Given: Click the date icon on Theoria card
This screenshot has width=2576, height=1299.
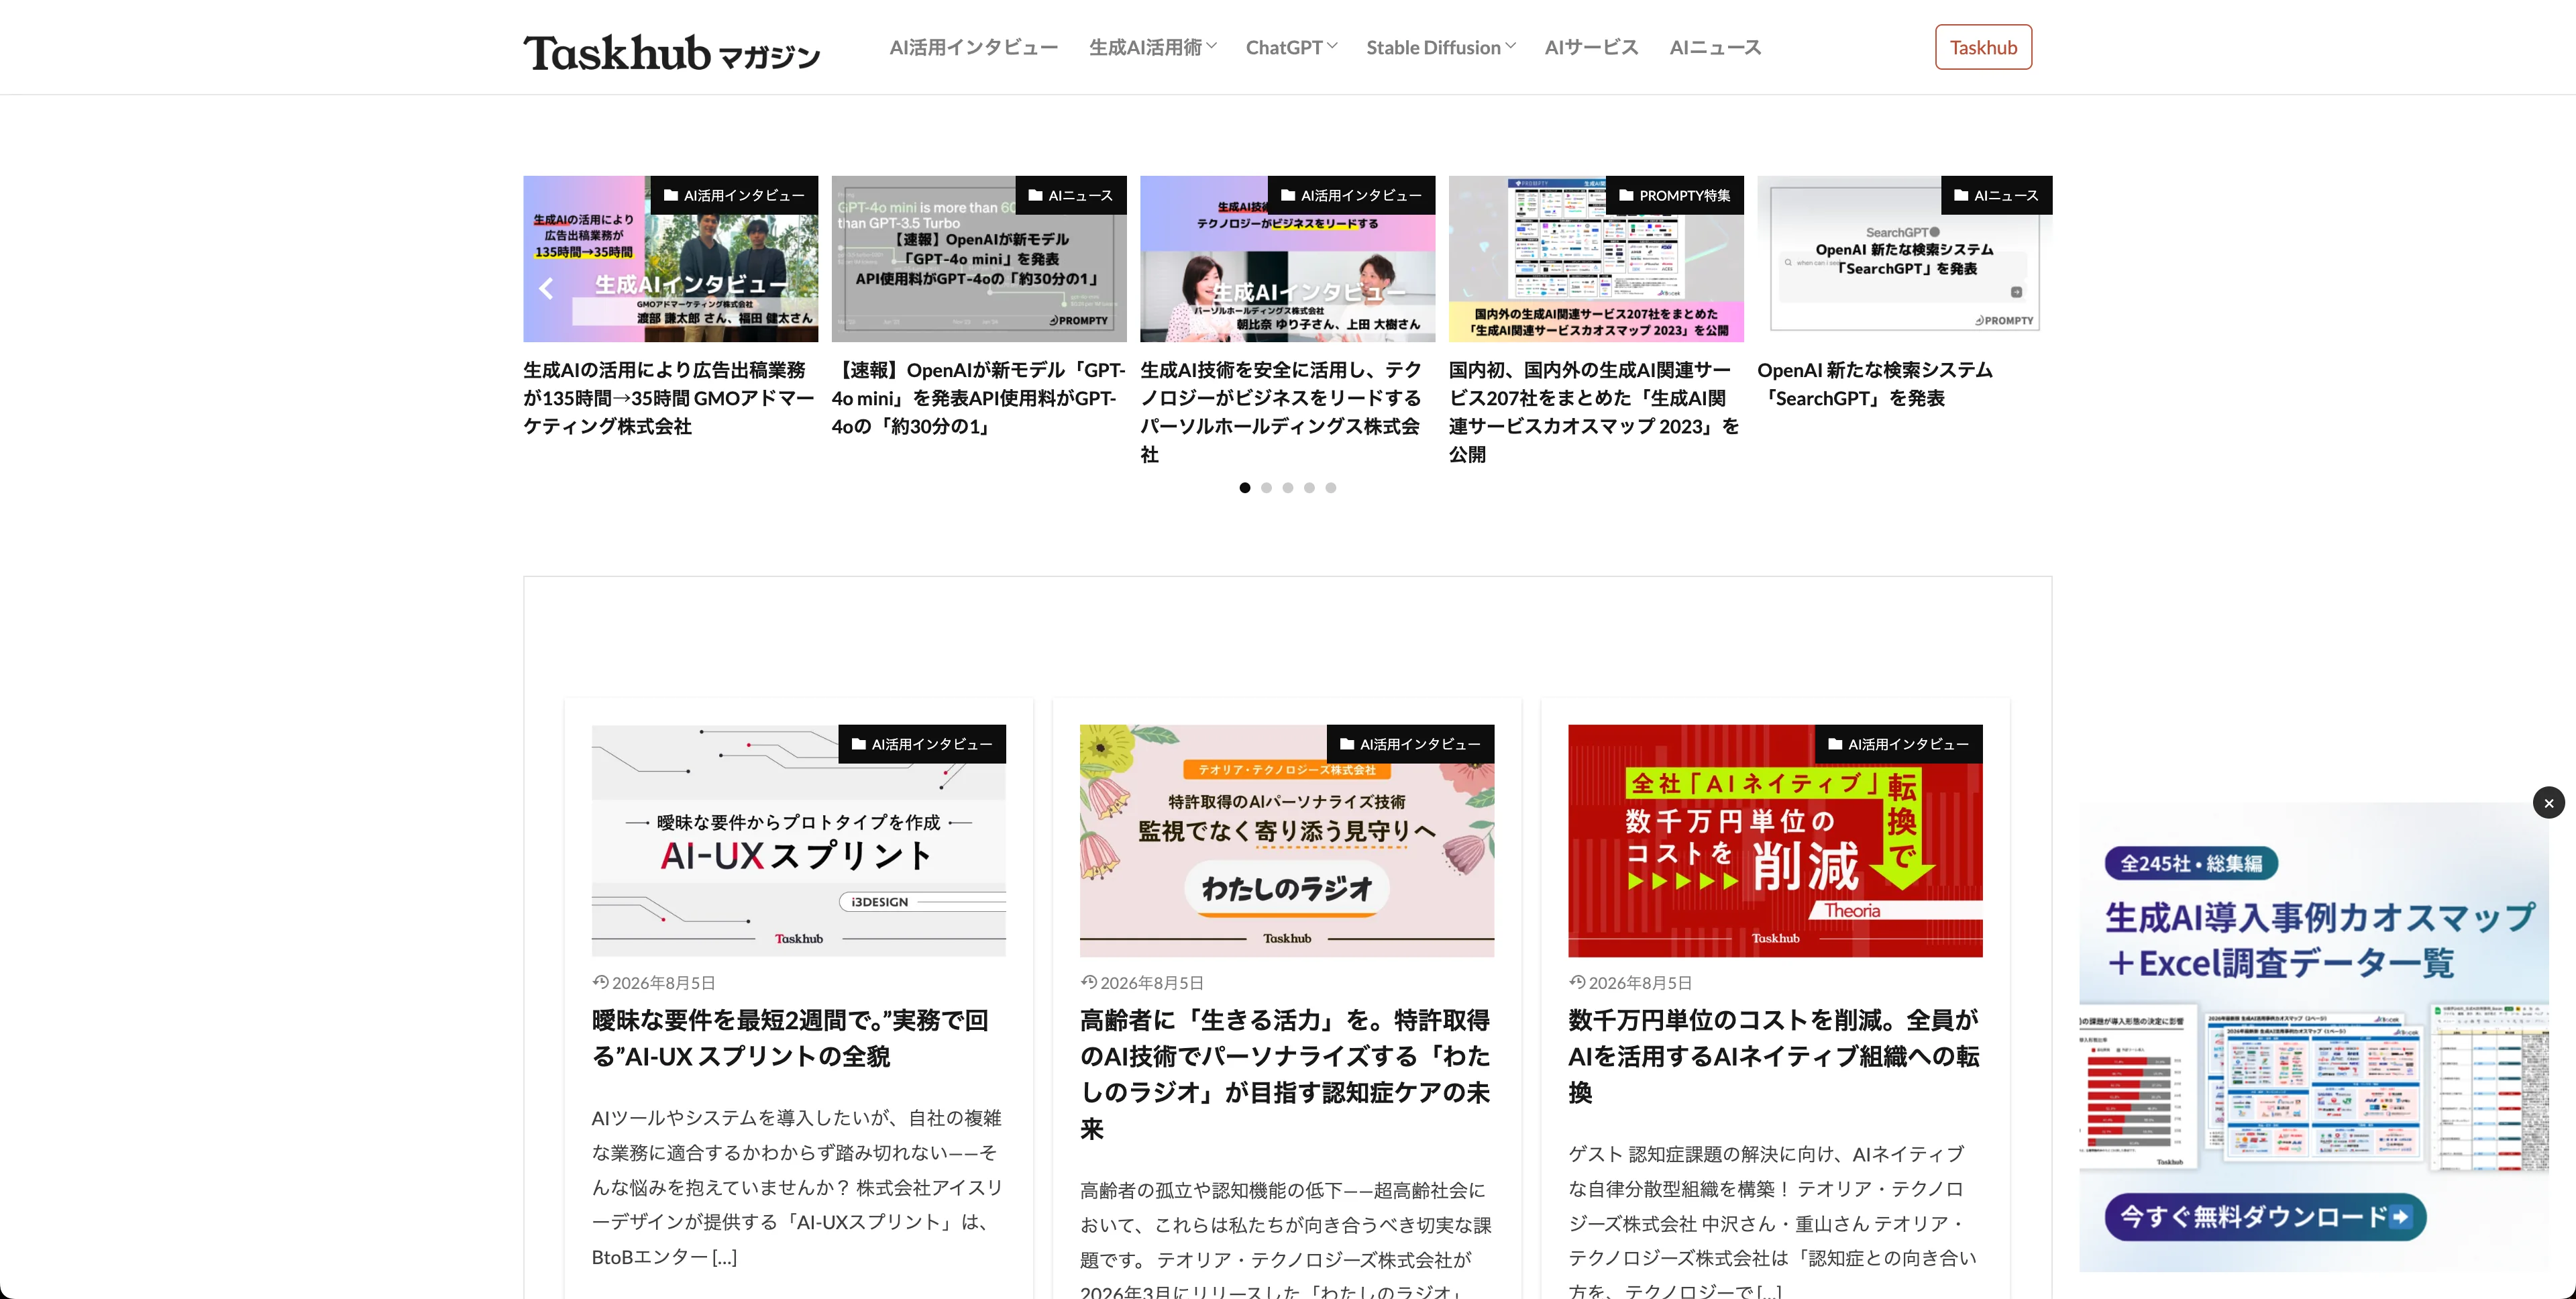Looking at the screenshot, I should [x=1577, y=982].
